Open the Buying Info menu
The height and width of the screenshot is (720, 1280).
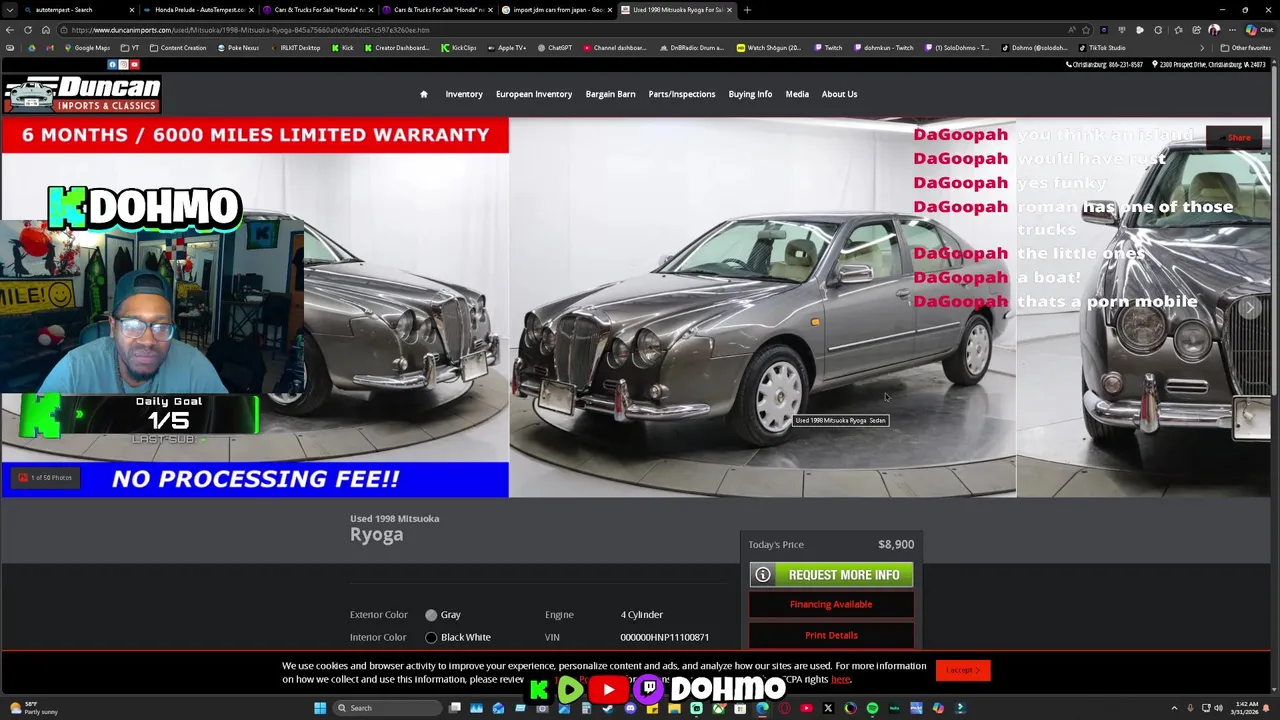750,94
